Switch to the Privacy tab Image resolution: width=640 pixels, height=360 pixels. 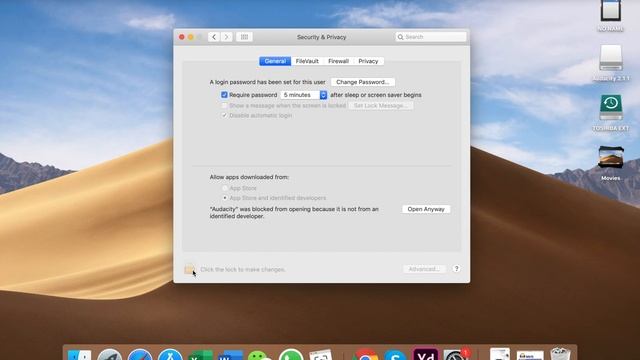point(368,61)
